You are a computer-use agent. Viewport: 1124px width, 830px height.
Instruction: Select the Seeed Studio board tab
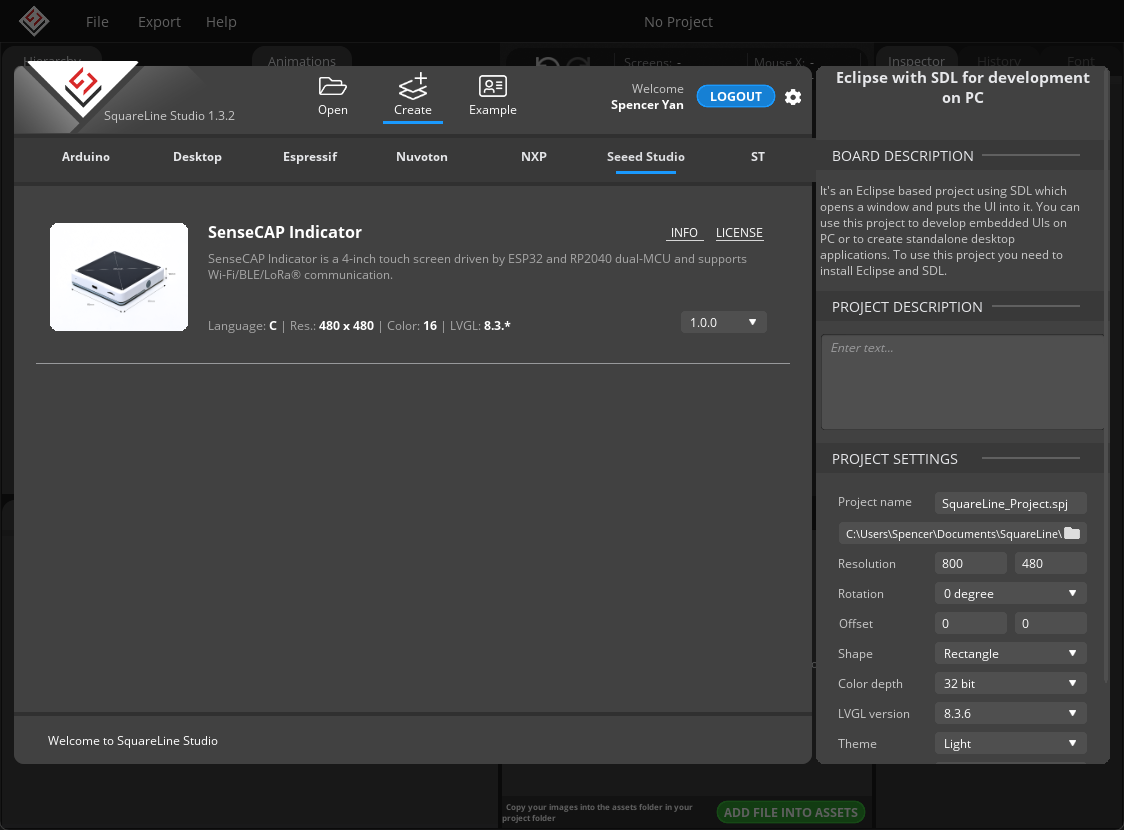tap(646, 156)
